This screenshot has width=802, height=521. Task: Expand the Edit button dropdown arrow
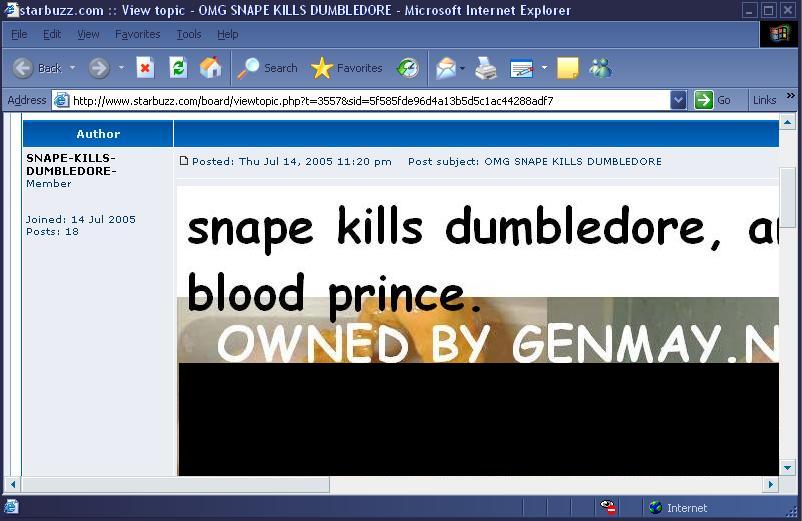pyautogui.click(x=544, y=67)
